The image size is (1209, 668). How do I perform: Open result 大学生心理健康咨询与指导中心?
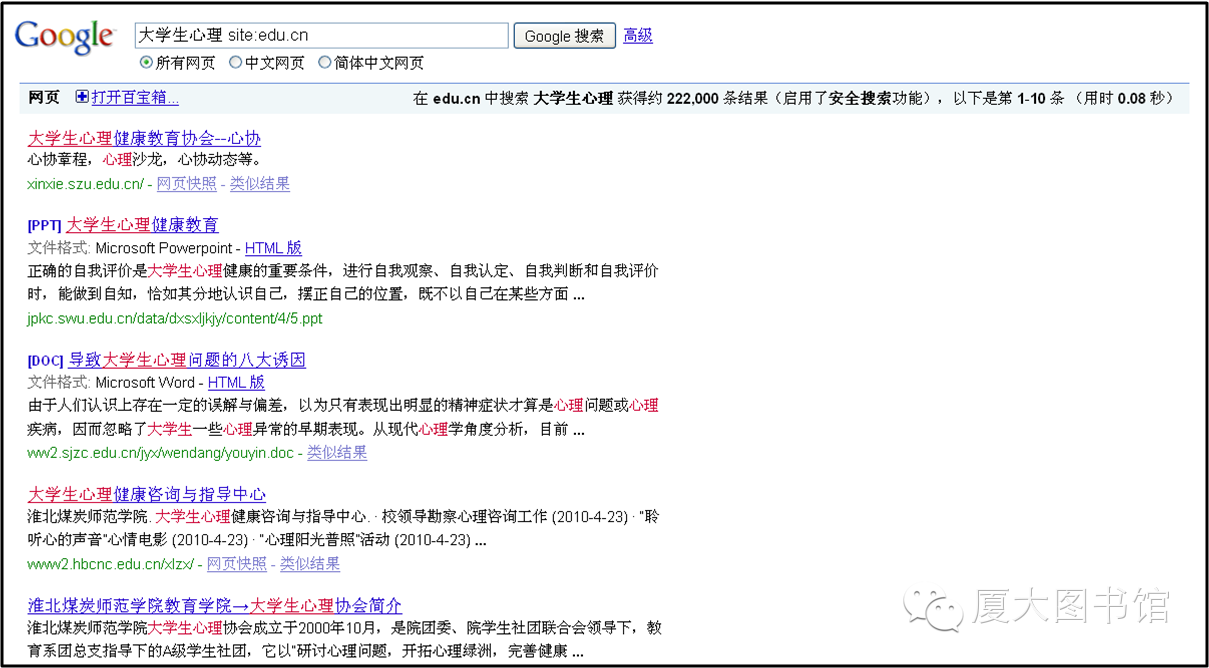coord(147,494)
